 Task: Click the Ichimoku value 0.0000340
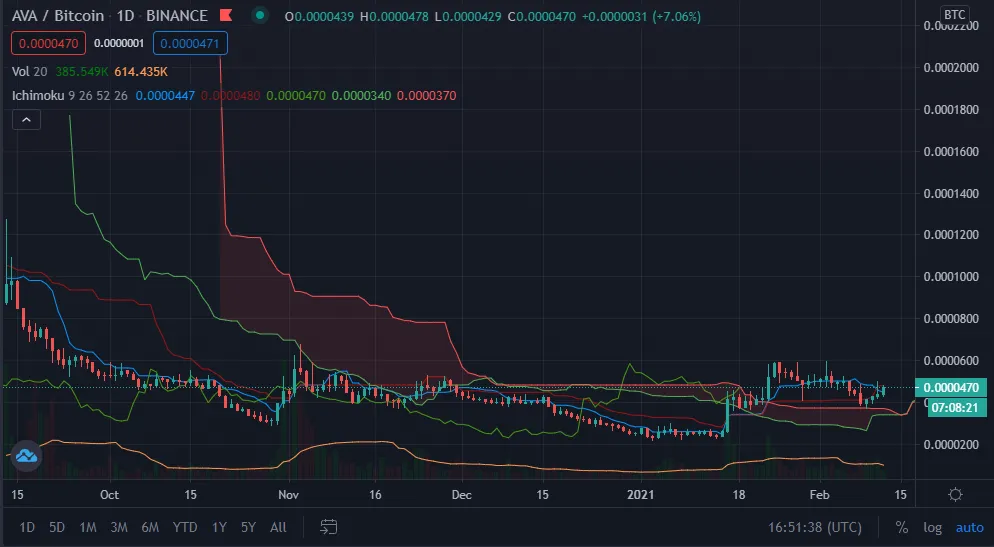pyautogui.click(x=361, y=96)
